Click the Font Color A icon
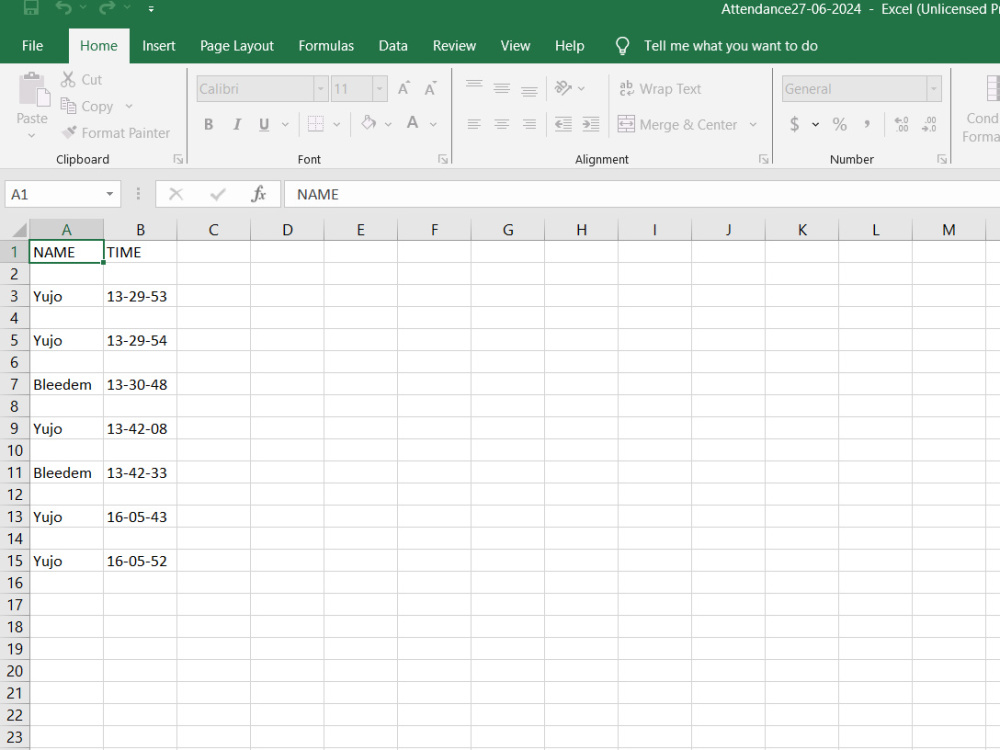This screenshot has width=1000, height=750. (x=413, y=122)
